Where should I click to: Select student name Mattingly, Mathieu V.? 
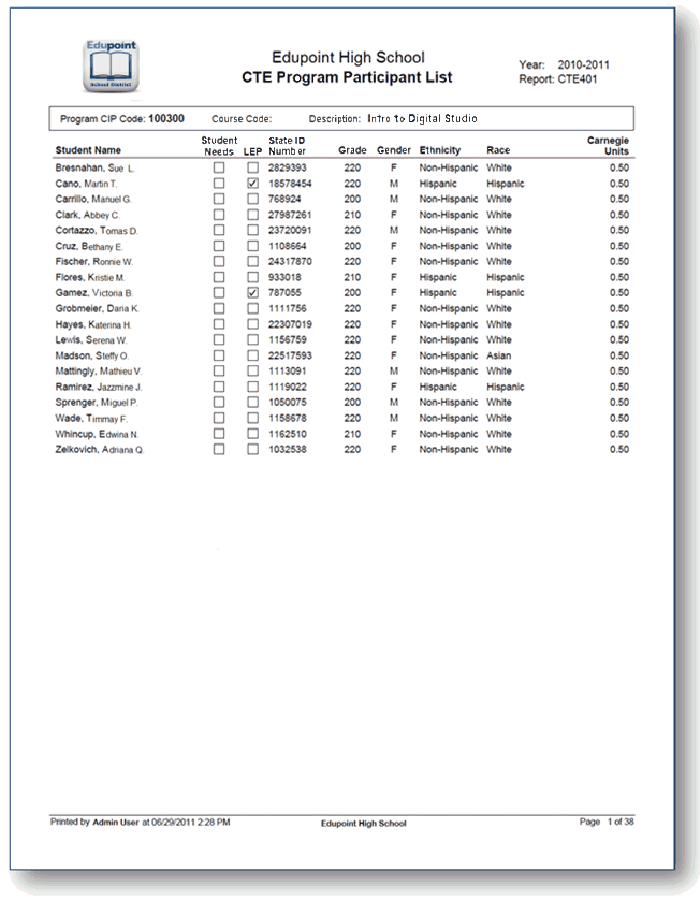(x=98, y=371)
